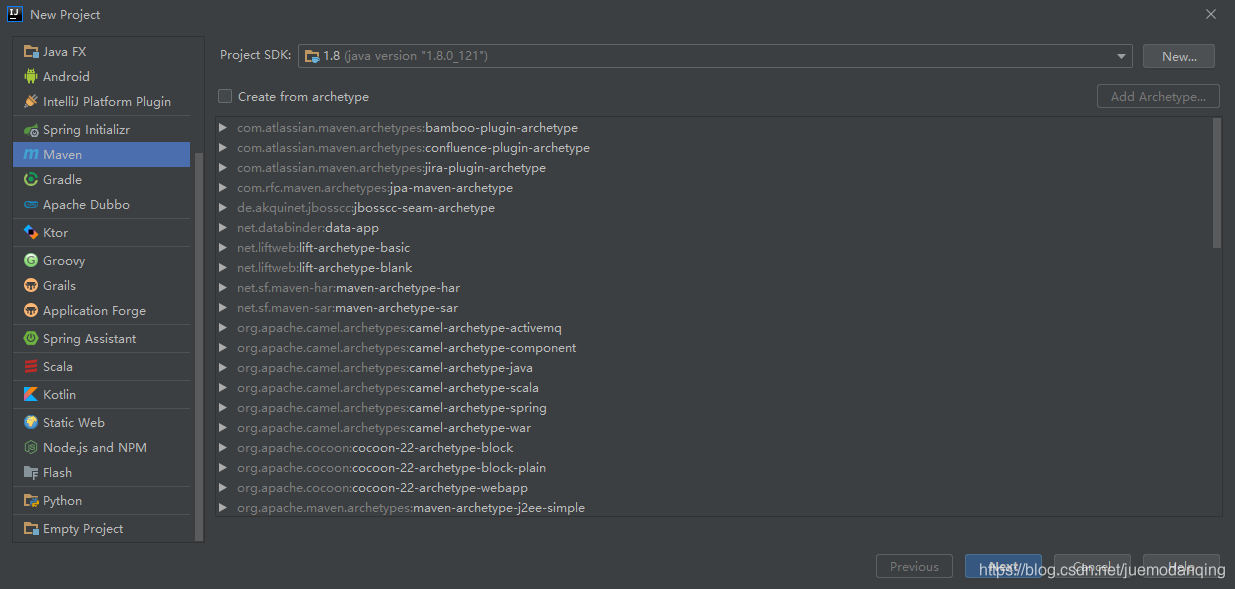1235x589 pixels.
Task: Select camel-archetype-java row
Action: (x=714, y=368)
